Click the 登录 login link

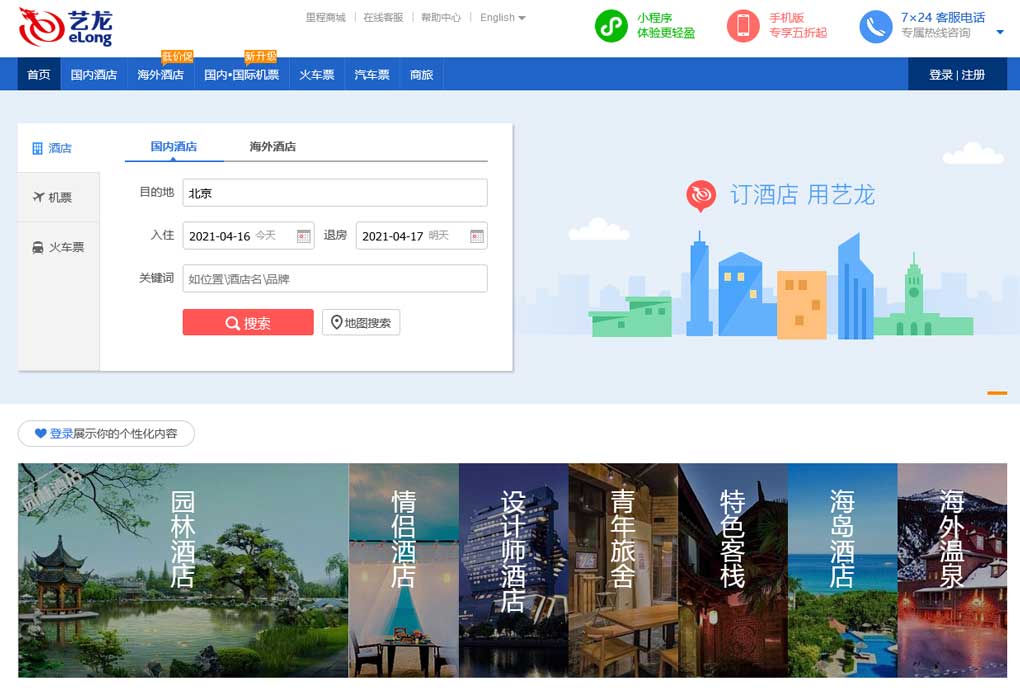click(940, 75)
